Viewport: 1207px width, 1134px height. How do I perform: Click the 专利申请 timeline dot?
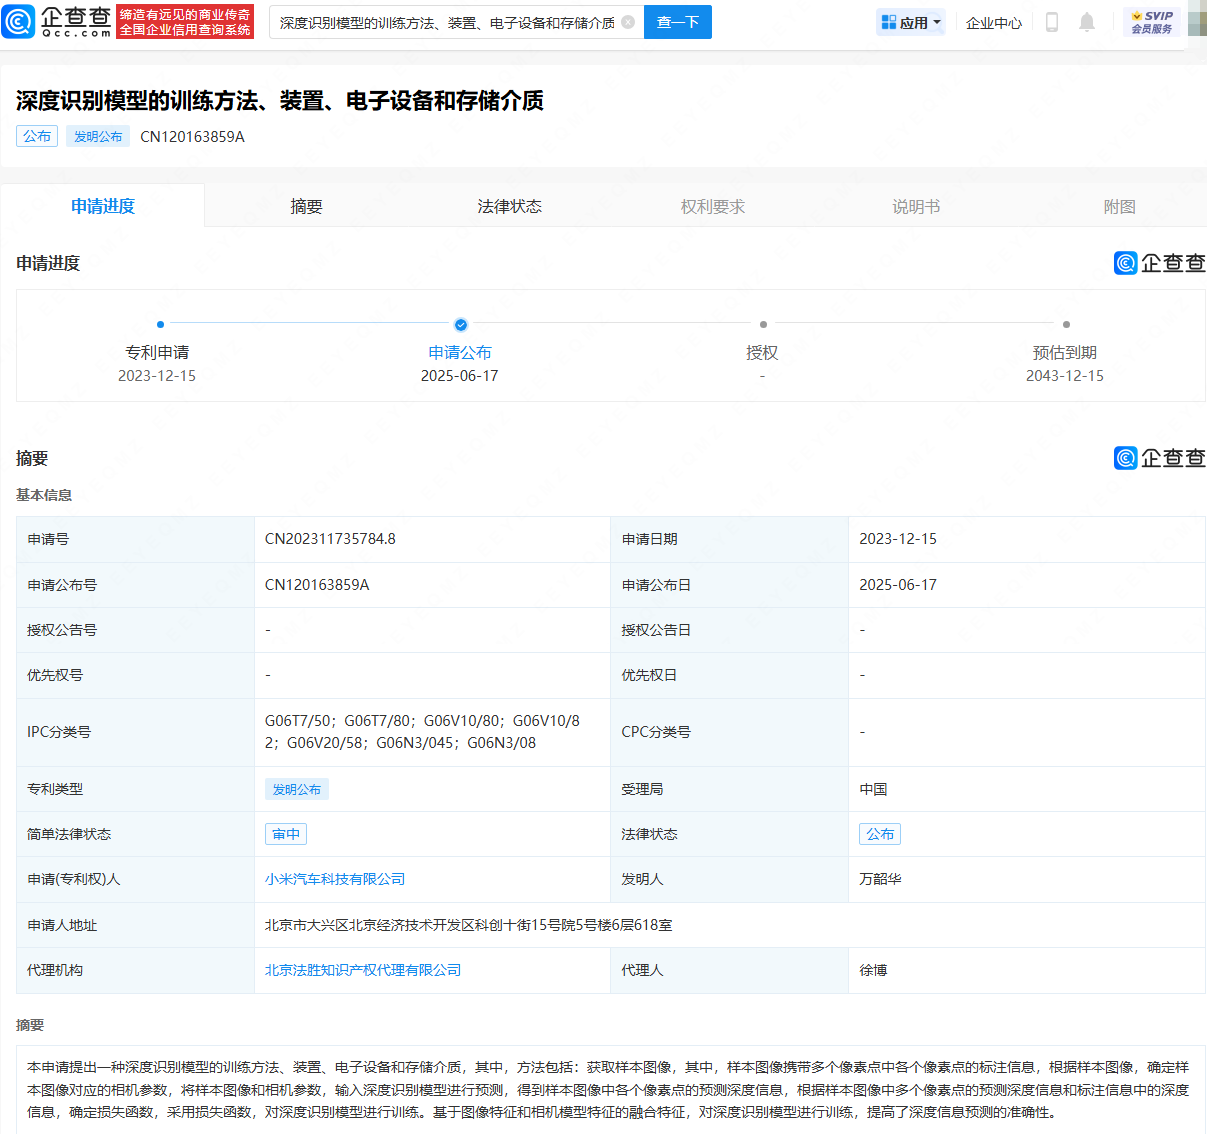point(160,324)
